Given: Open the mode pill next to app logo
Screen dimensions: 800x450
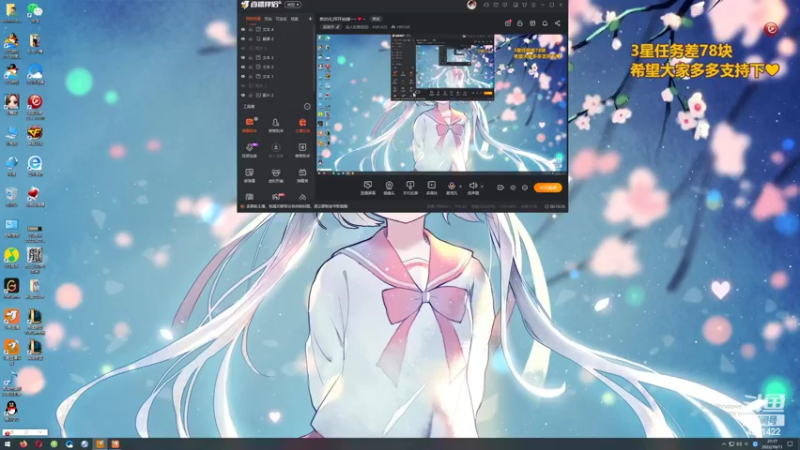Looking at the screenshot, I should pos(293,5).
